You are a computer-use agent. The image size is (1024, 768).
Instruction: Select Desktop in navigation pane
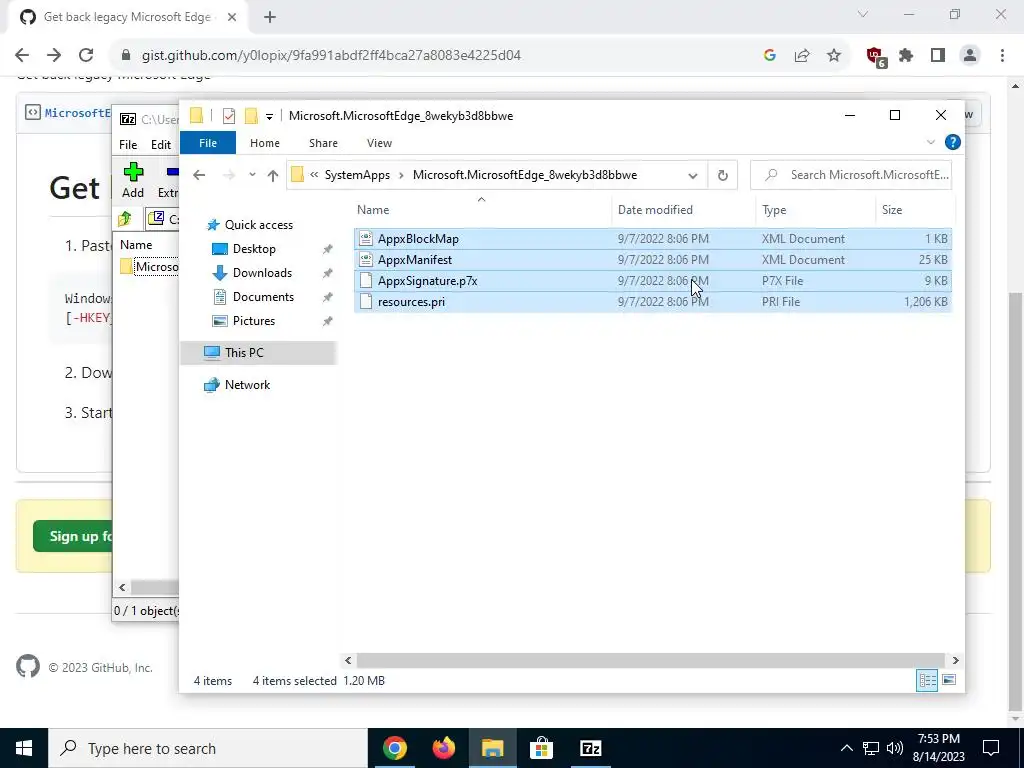point(254,249)
